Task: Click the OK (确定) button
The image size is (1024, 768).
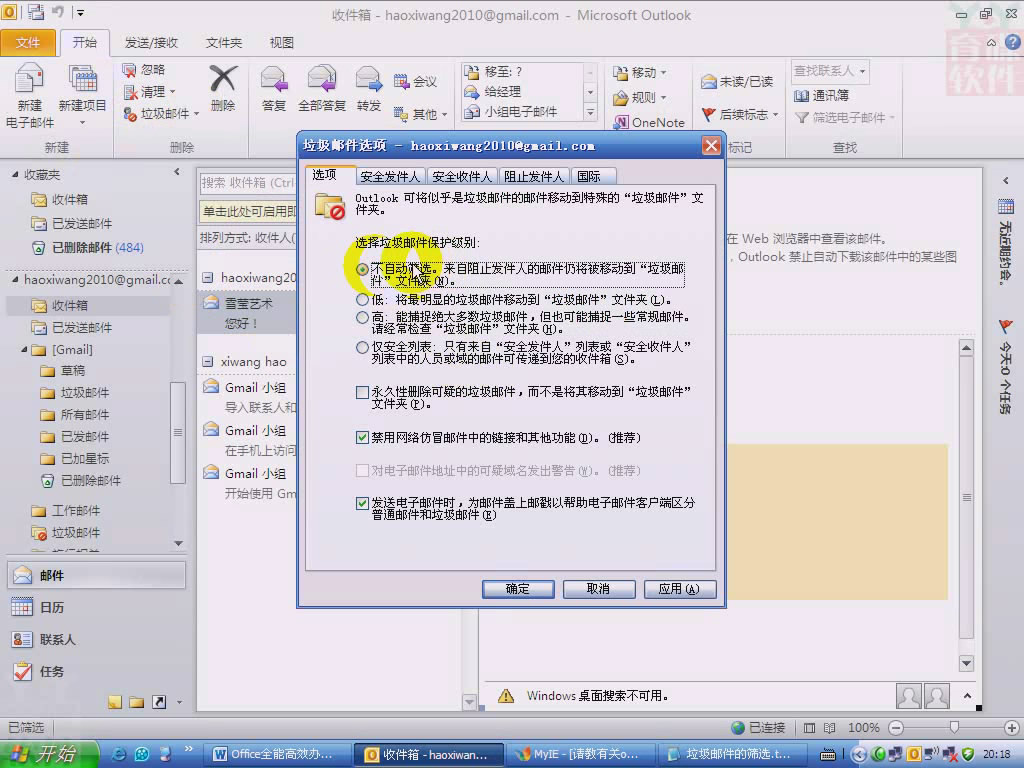Action: click(518, 589)
